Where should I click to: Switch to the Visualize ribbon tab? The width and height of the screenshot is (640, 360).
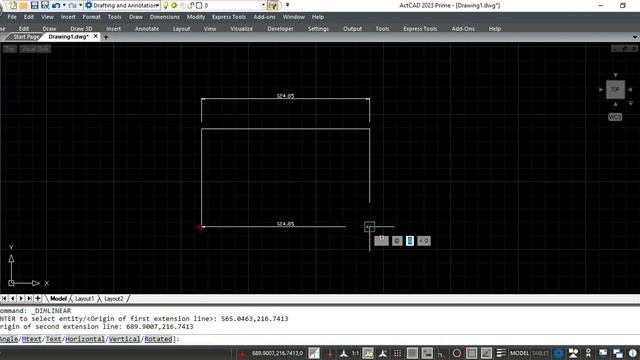[242, 29]
